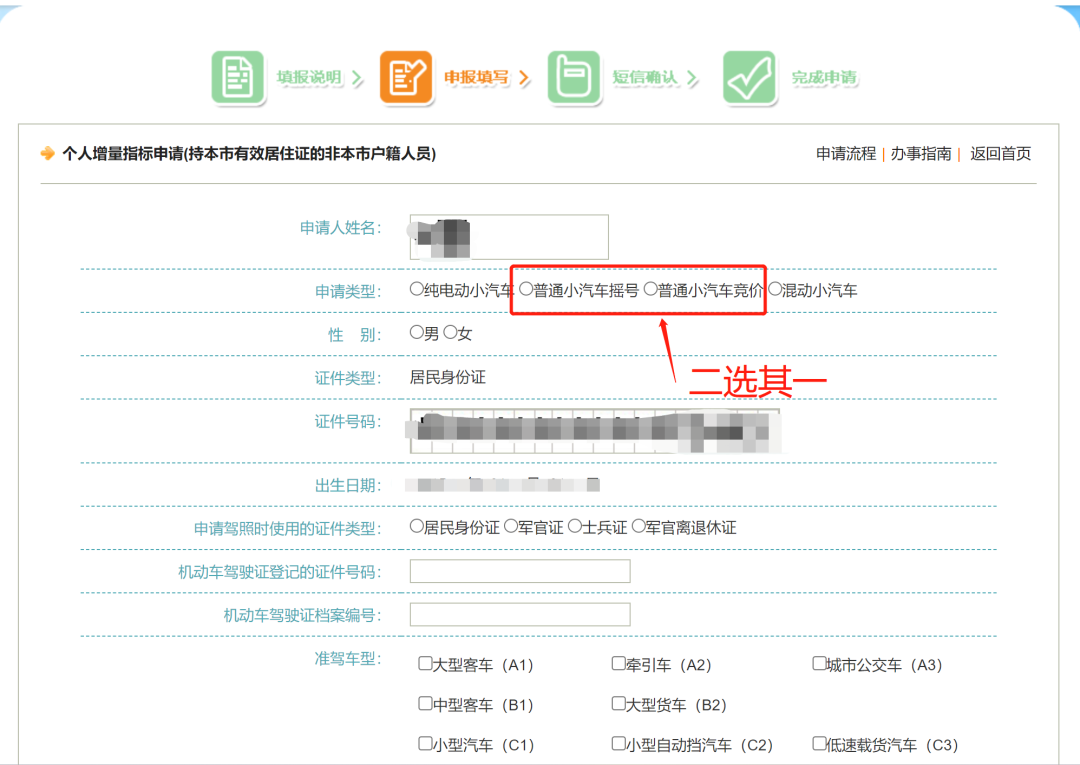The image size is (1080, 765).
Task: Click the 短信确认 phone step icon
Action: (574, 78)
